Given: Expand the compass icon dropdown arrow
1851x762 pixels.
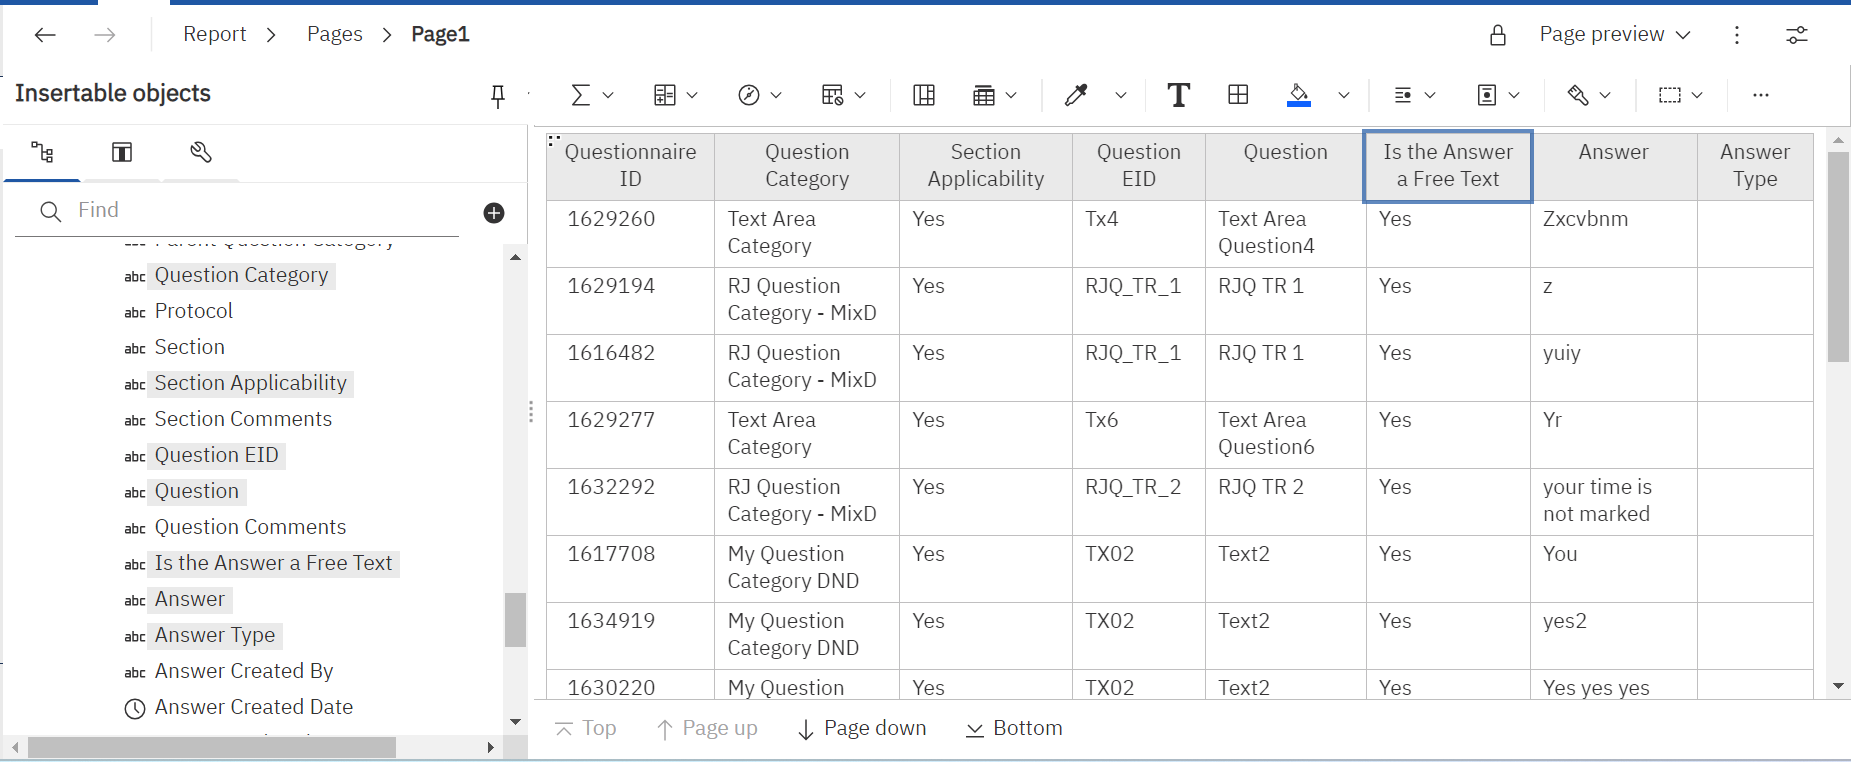Looking at the screenshot, I should [x=776, y=95].
